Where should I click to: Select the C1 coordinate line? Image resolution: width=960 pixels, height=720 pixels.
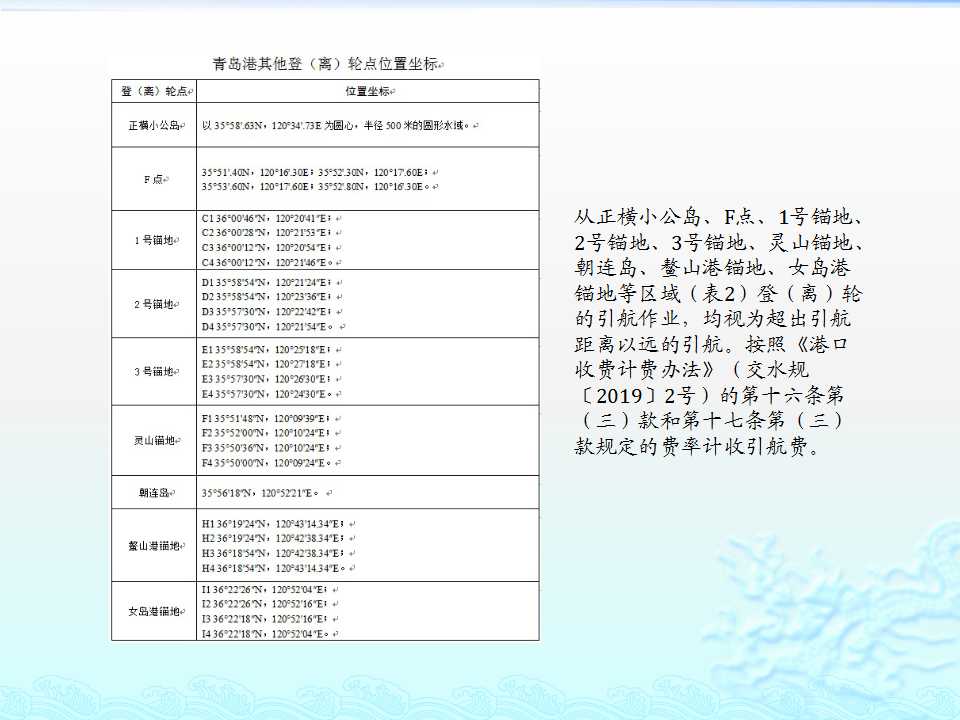point(271,218)
